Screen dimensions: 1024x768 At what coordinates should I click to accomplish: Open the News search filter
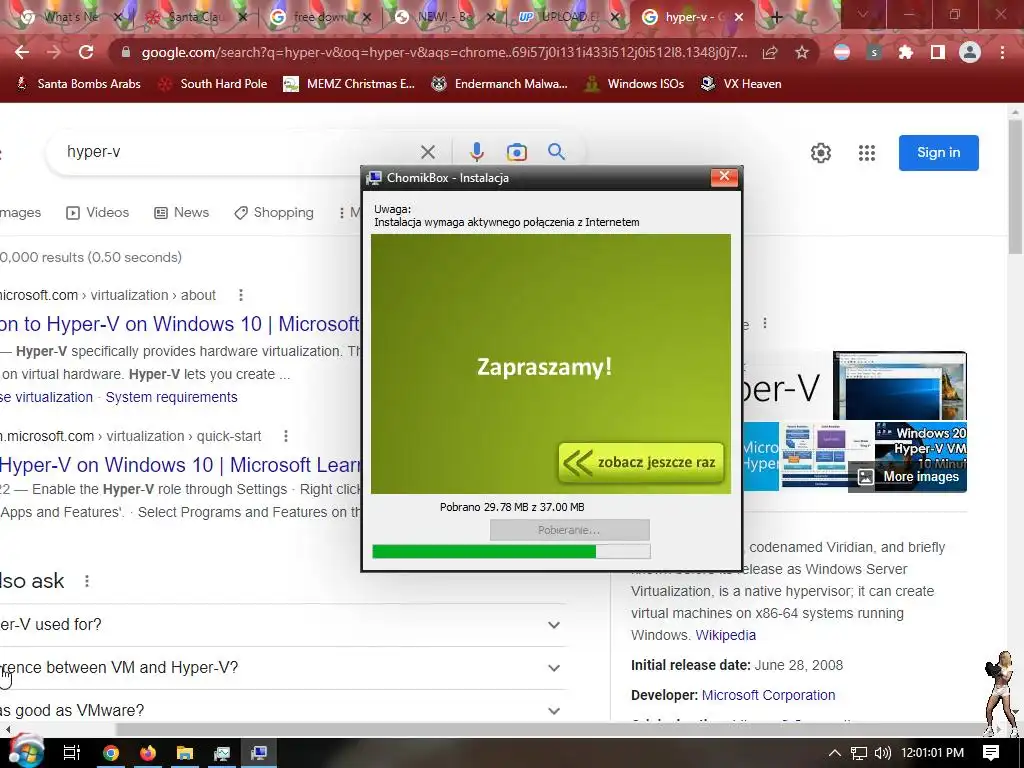click(182, 212)
